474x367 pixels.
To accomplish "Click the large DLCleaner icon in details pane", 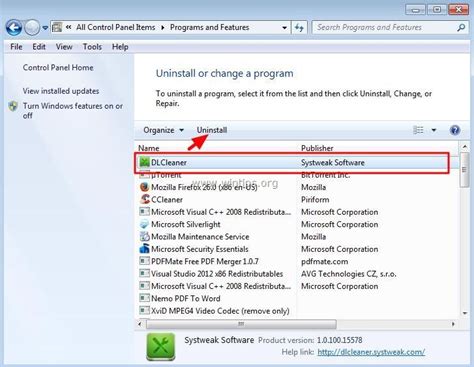I will pos(161,347).
